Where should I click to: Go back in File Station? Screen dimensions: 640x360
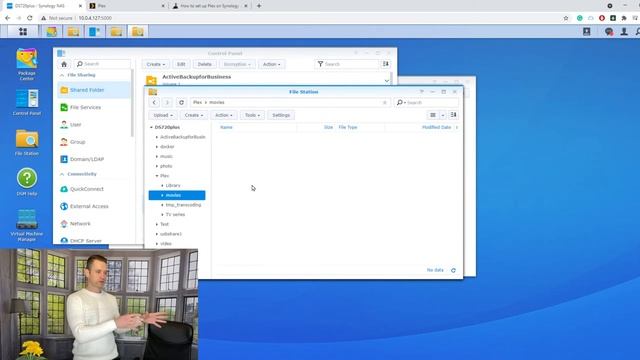coord(154,102)
